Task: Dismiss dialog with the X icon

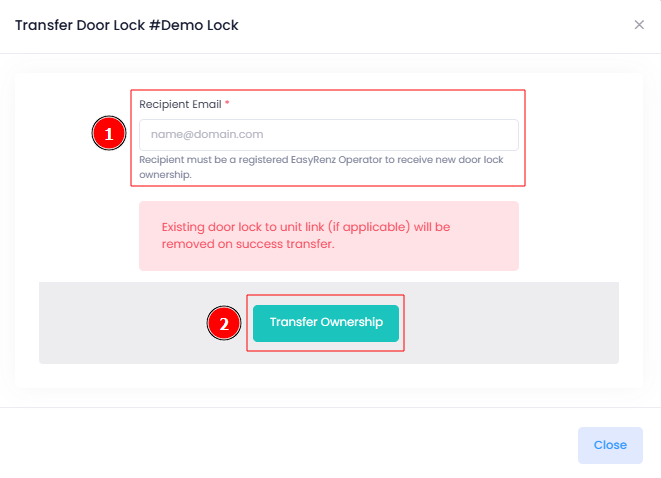Action: 639,25
